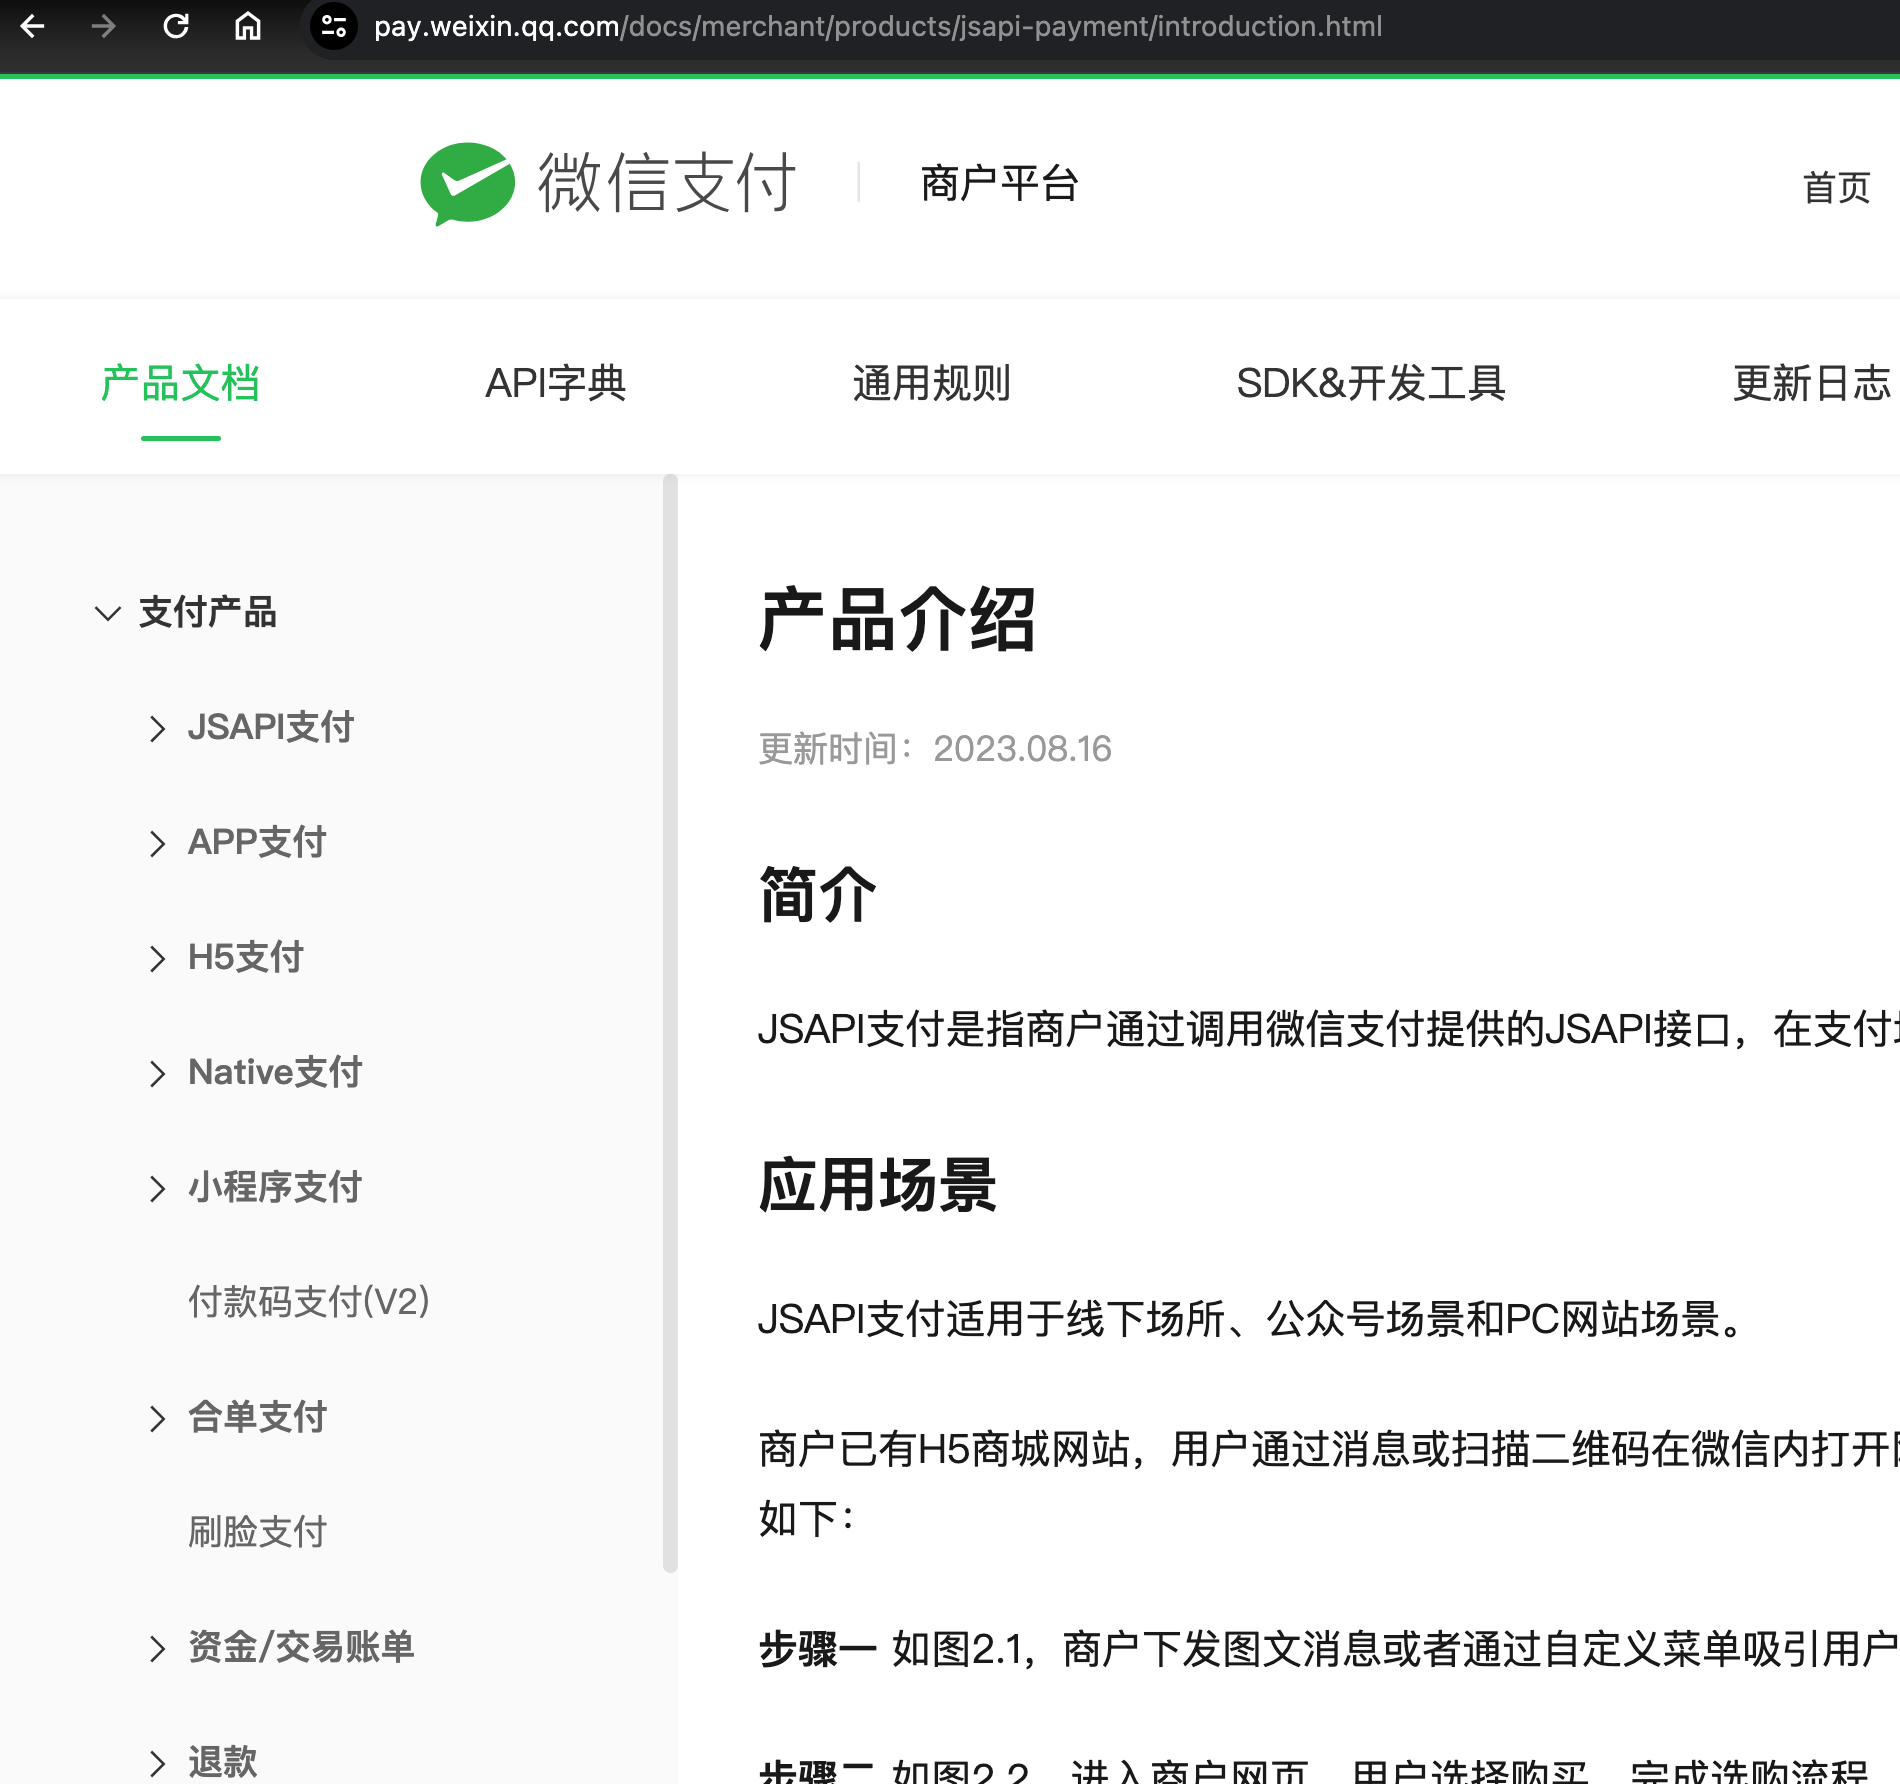Open the 商户平台 link in header
The height and width of the screenshot is (1784, 1900).
999,184
